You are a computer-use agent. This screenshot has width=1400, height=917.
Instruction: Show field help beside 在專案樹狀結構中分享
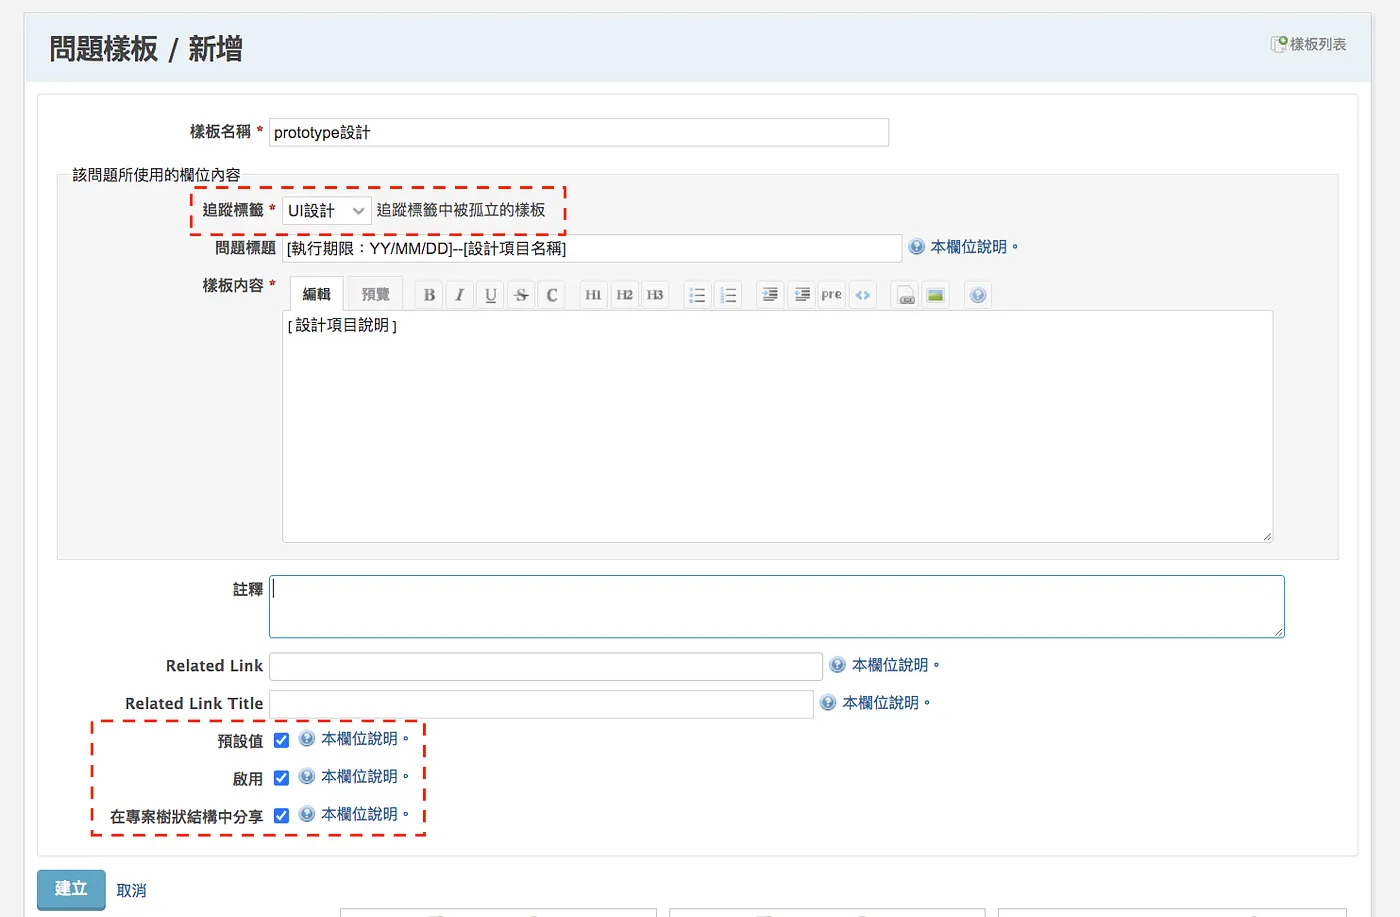point(354,815)
